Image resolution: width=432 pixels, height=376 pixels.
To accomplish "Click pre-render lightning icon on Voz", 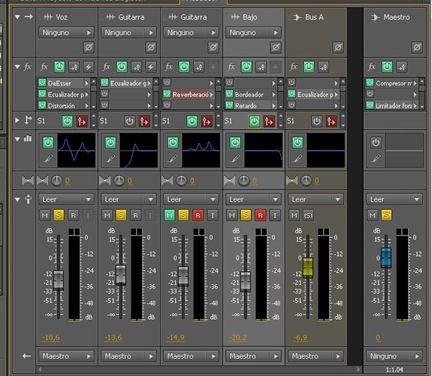I will (88, 67).
